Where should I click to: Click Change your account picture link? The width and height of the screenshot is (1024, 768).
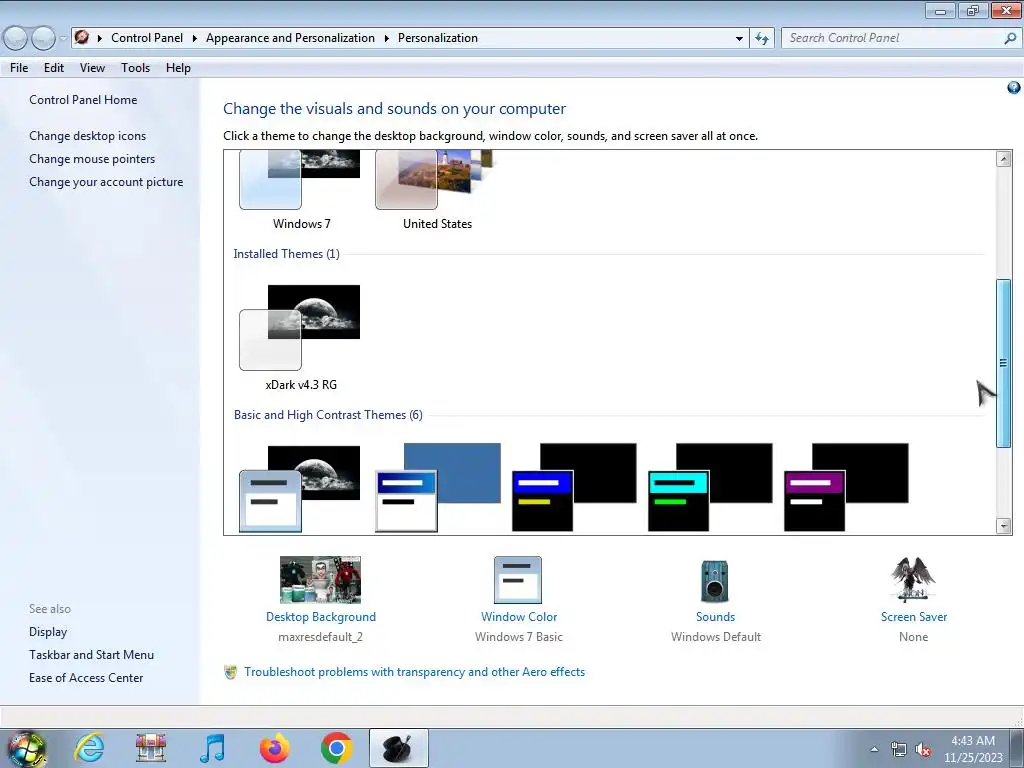tap(106, 182)
